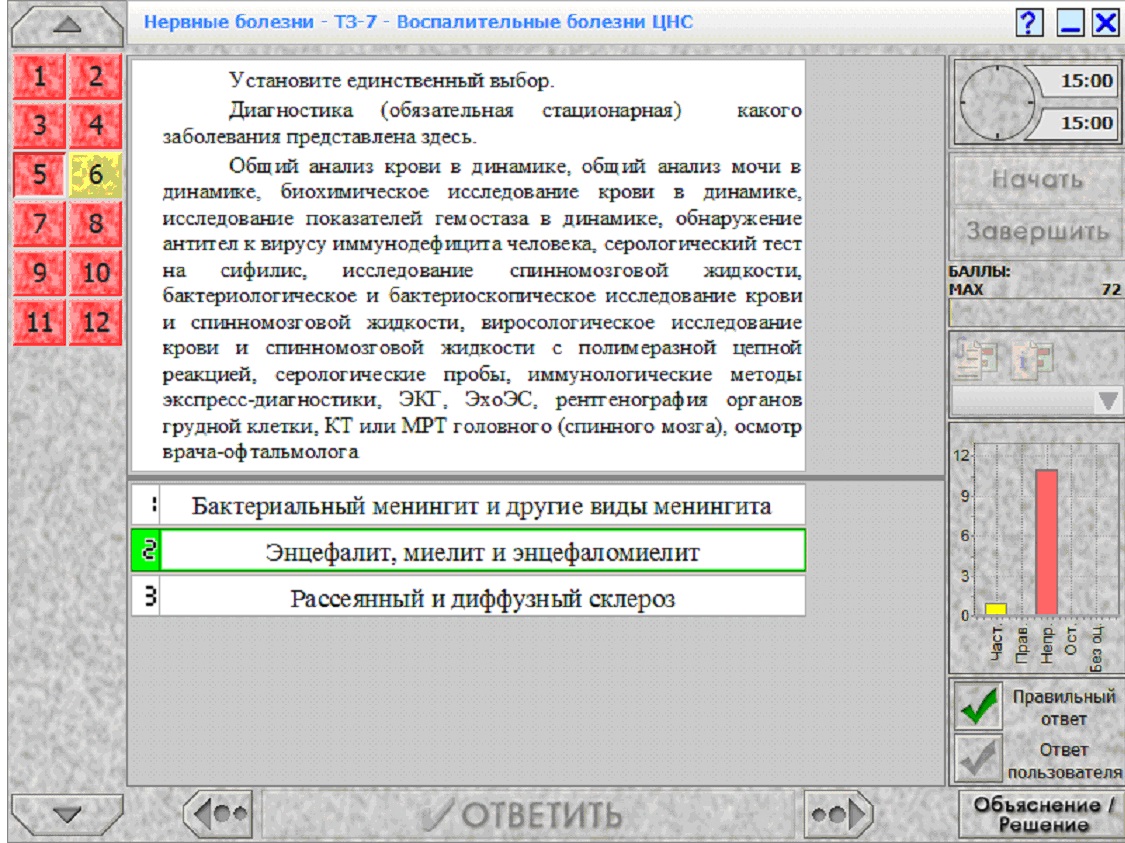Click the previous question arrow button
Viewport: 1125px width, 843px height.
coord(219,814)
